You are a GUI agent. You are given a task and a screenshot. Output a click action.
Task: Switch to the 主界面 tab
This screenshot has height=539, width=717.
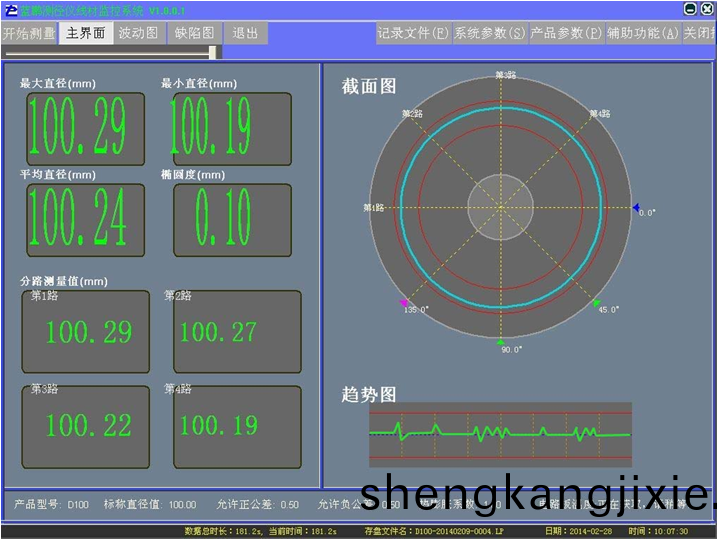point(86,33)
